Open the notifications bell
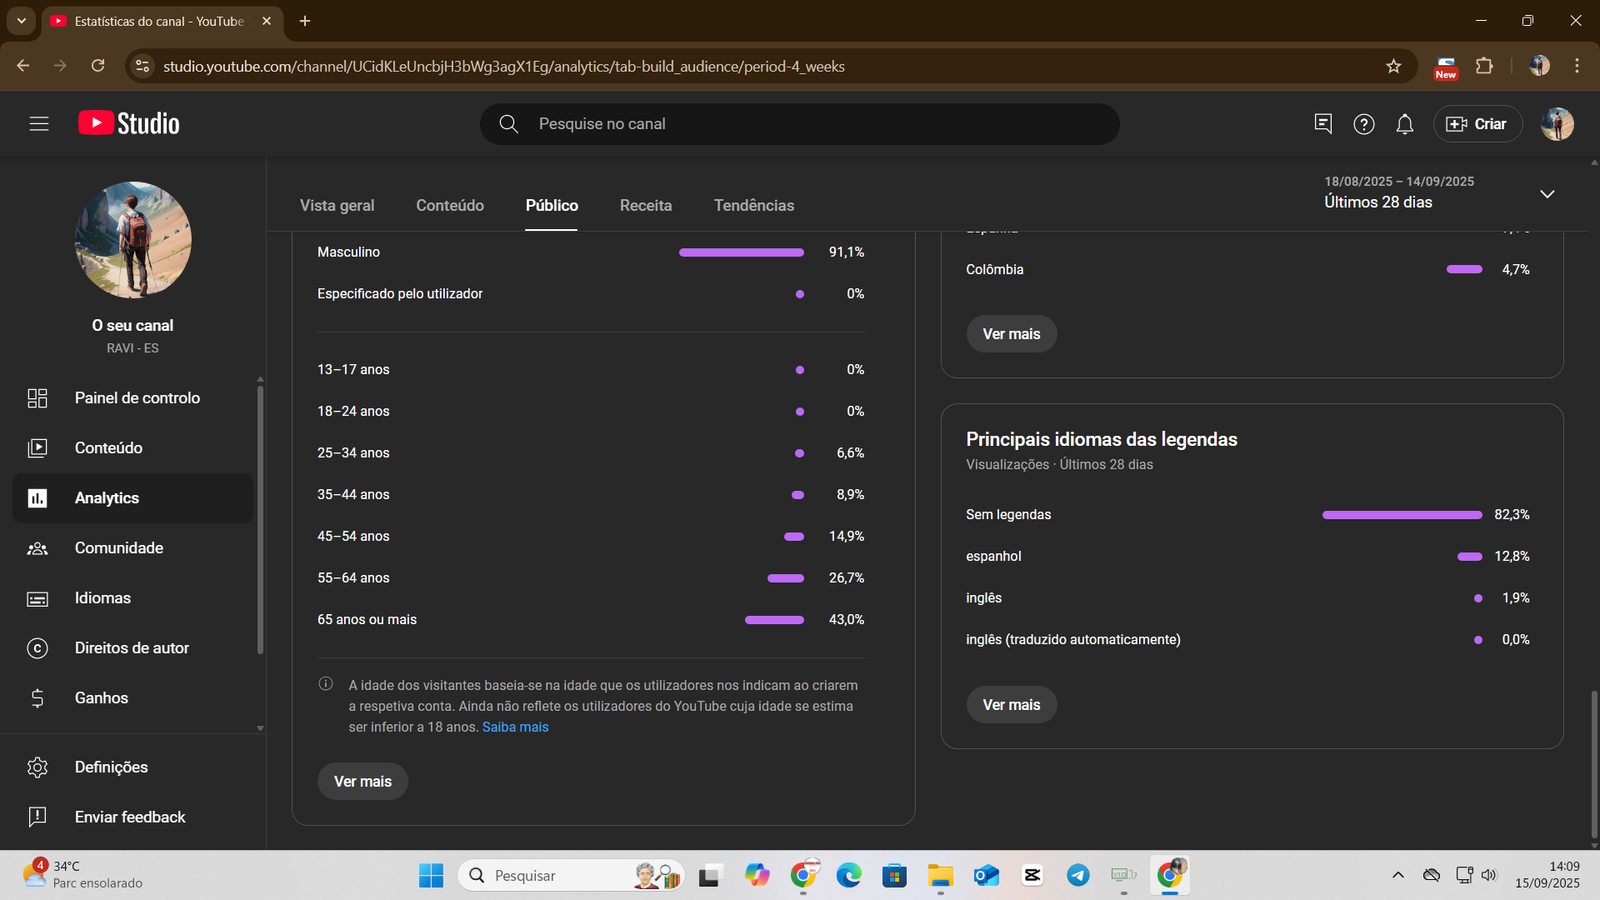This screenshot has width=1600, height=900. (x=1404, y=124)
